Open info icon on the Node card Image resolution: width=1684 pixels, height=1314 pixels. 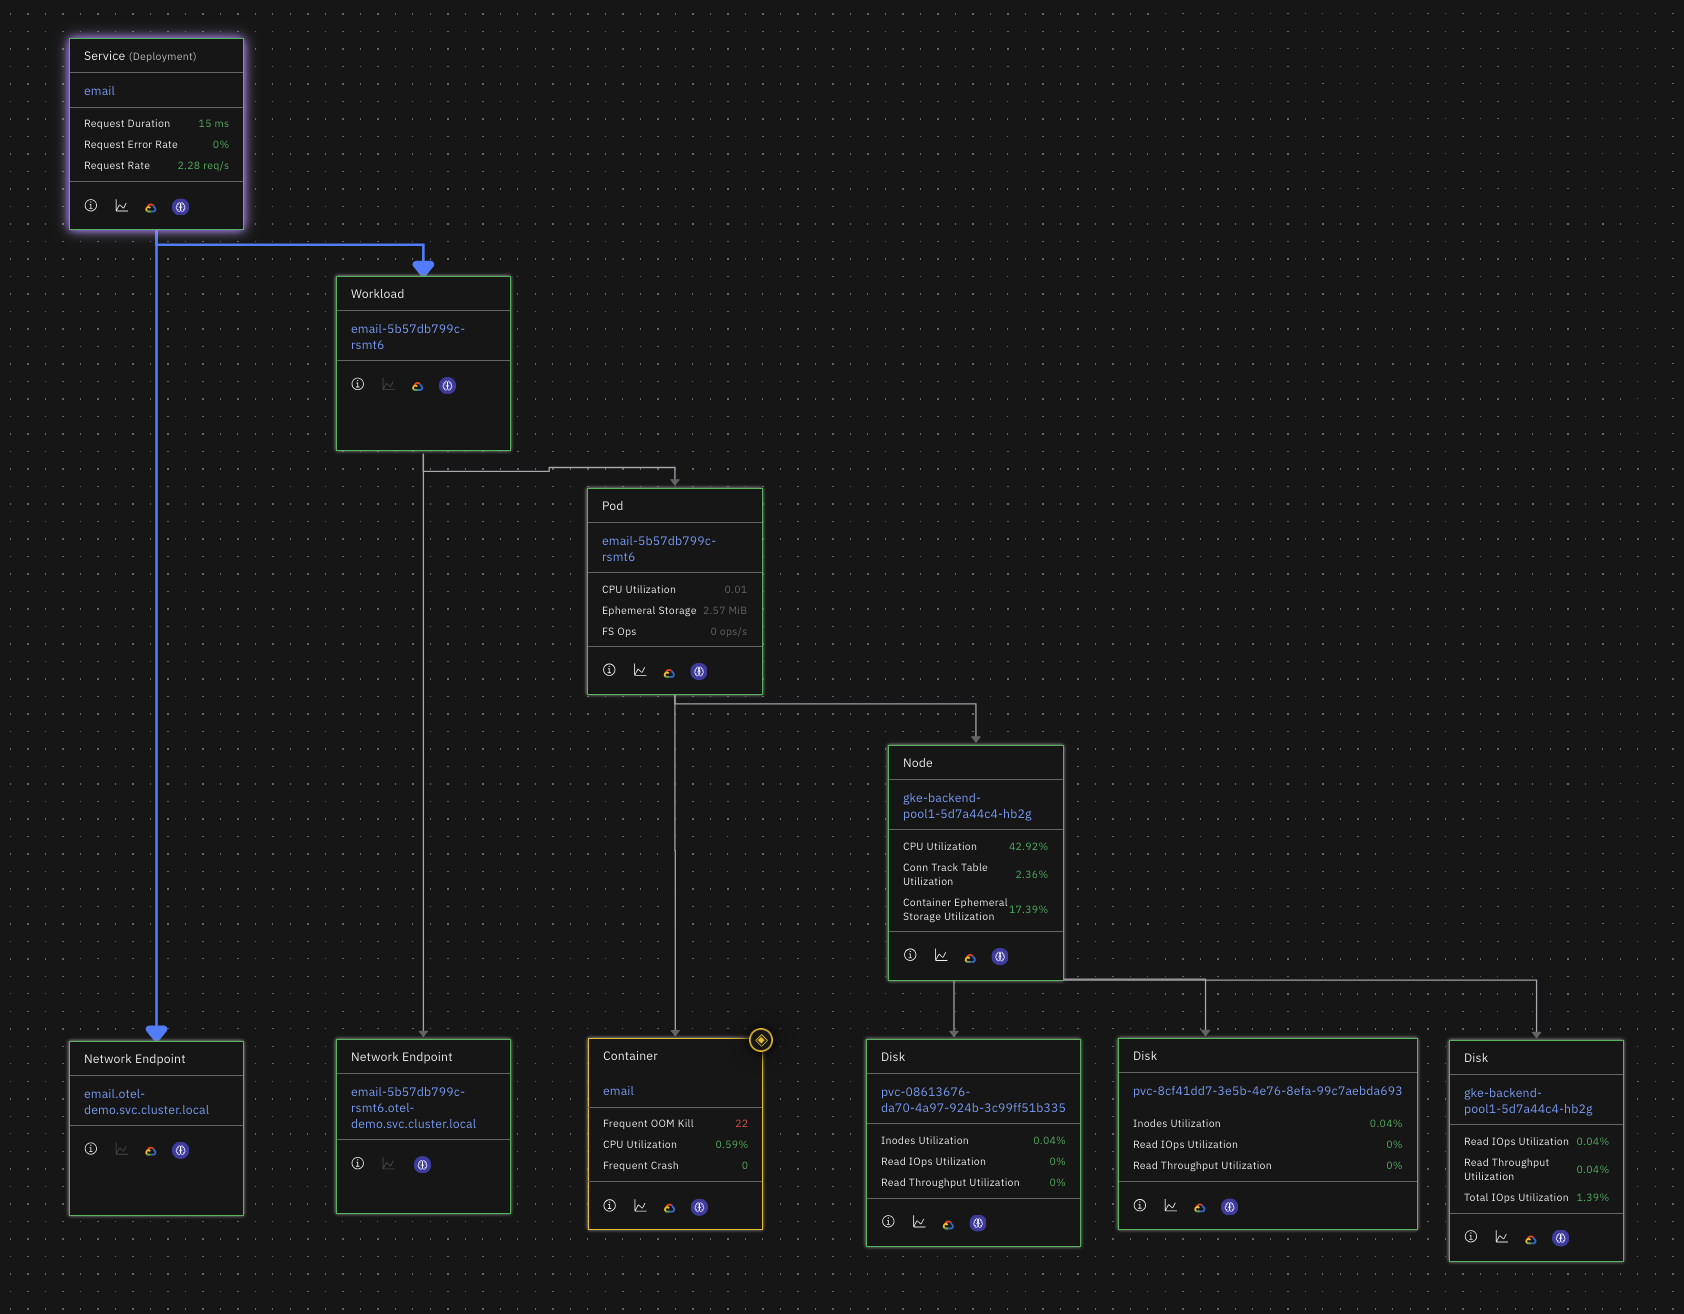pos(910,955)
